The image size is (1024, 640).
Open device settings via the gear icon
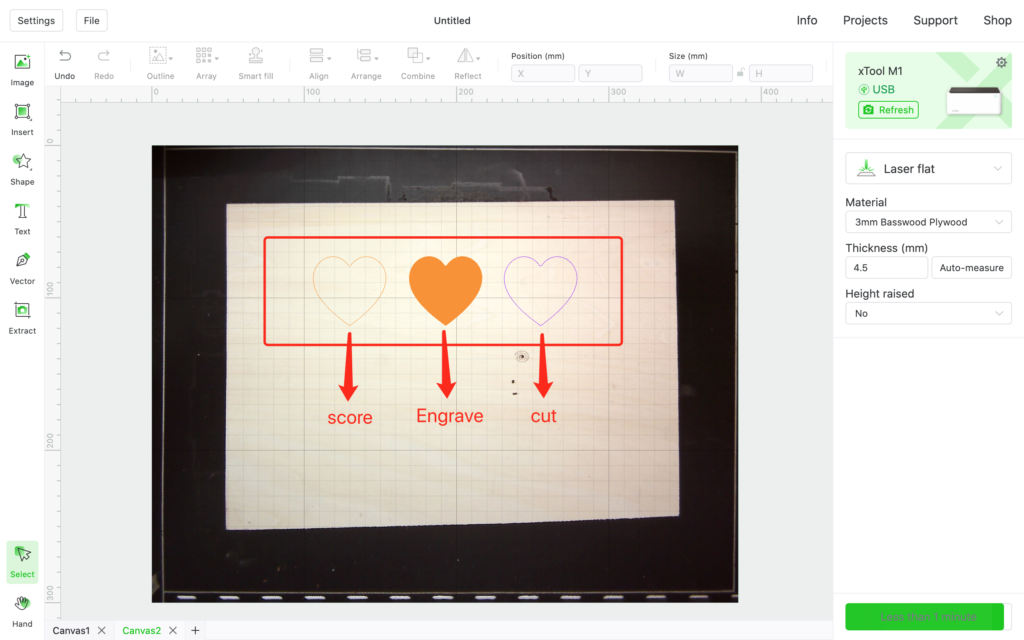[1001, 62]
